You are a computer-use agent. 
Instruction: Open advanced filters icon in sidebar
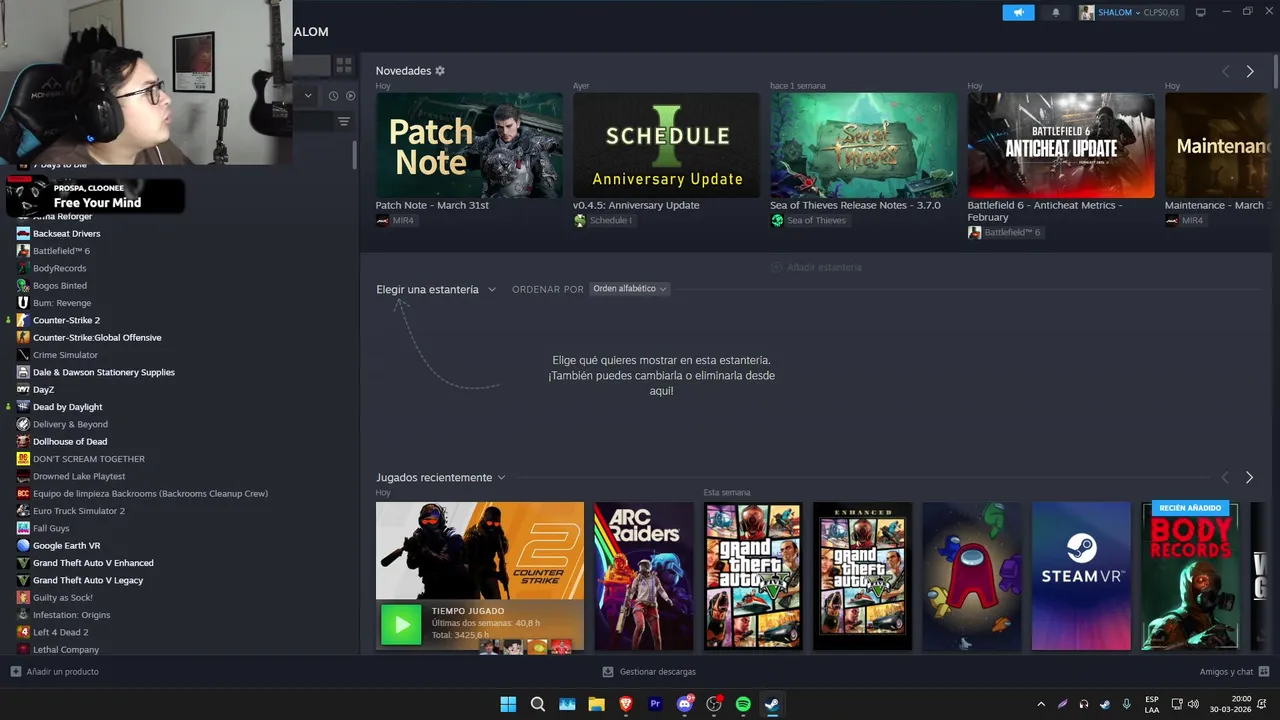tap(344, 121)
